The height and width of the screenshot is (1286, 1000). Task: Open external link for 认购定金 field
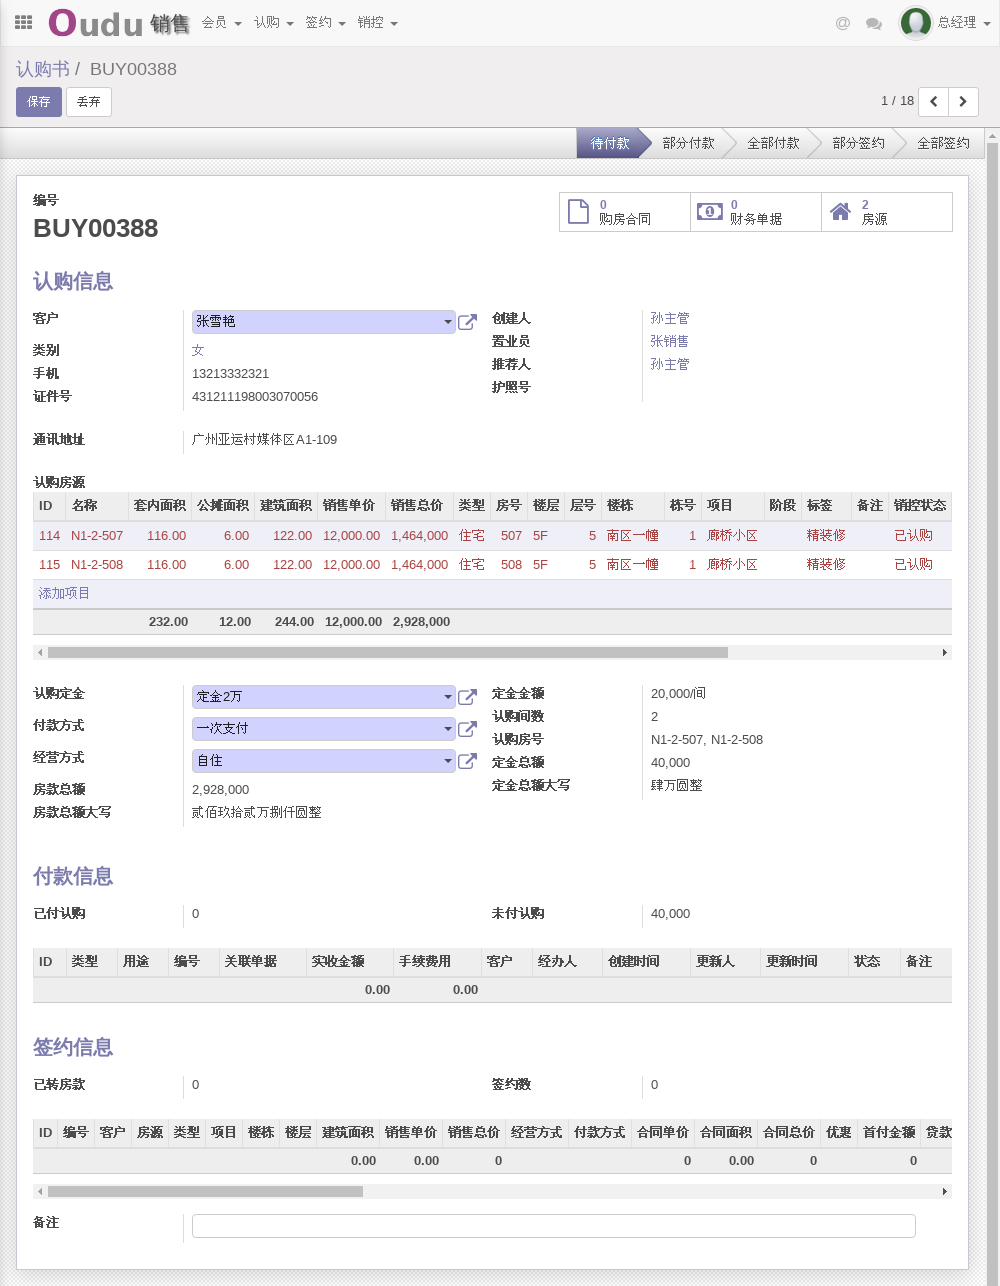pyautogui.click(x=467, y=697)
